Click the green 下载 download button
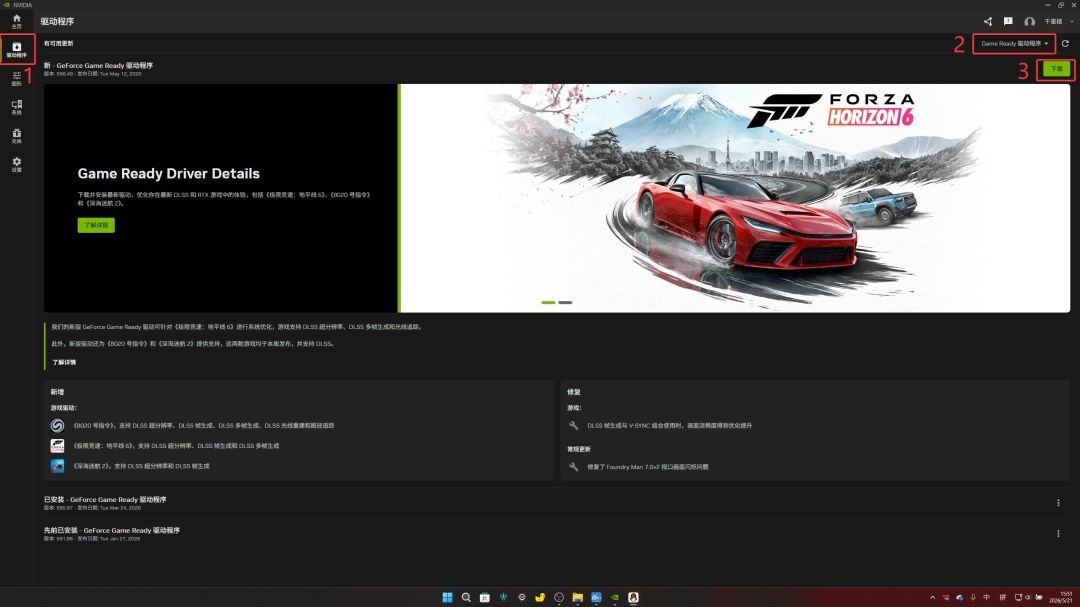The width and height of the screenshot is (1080, 607). pyautogui.click(x=1056, y=69)
